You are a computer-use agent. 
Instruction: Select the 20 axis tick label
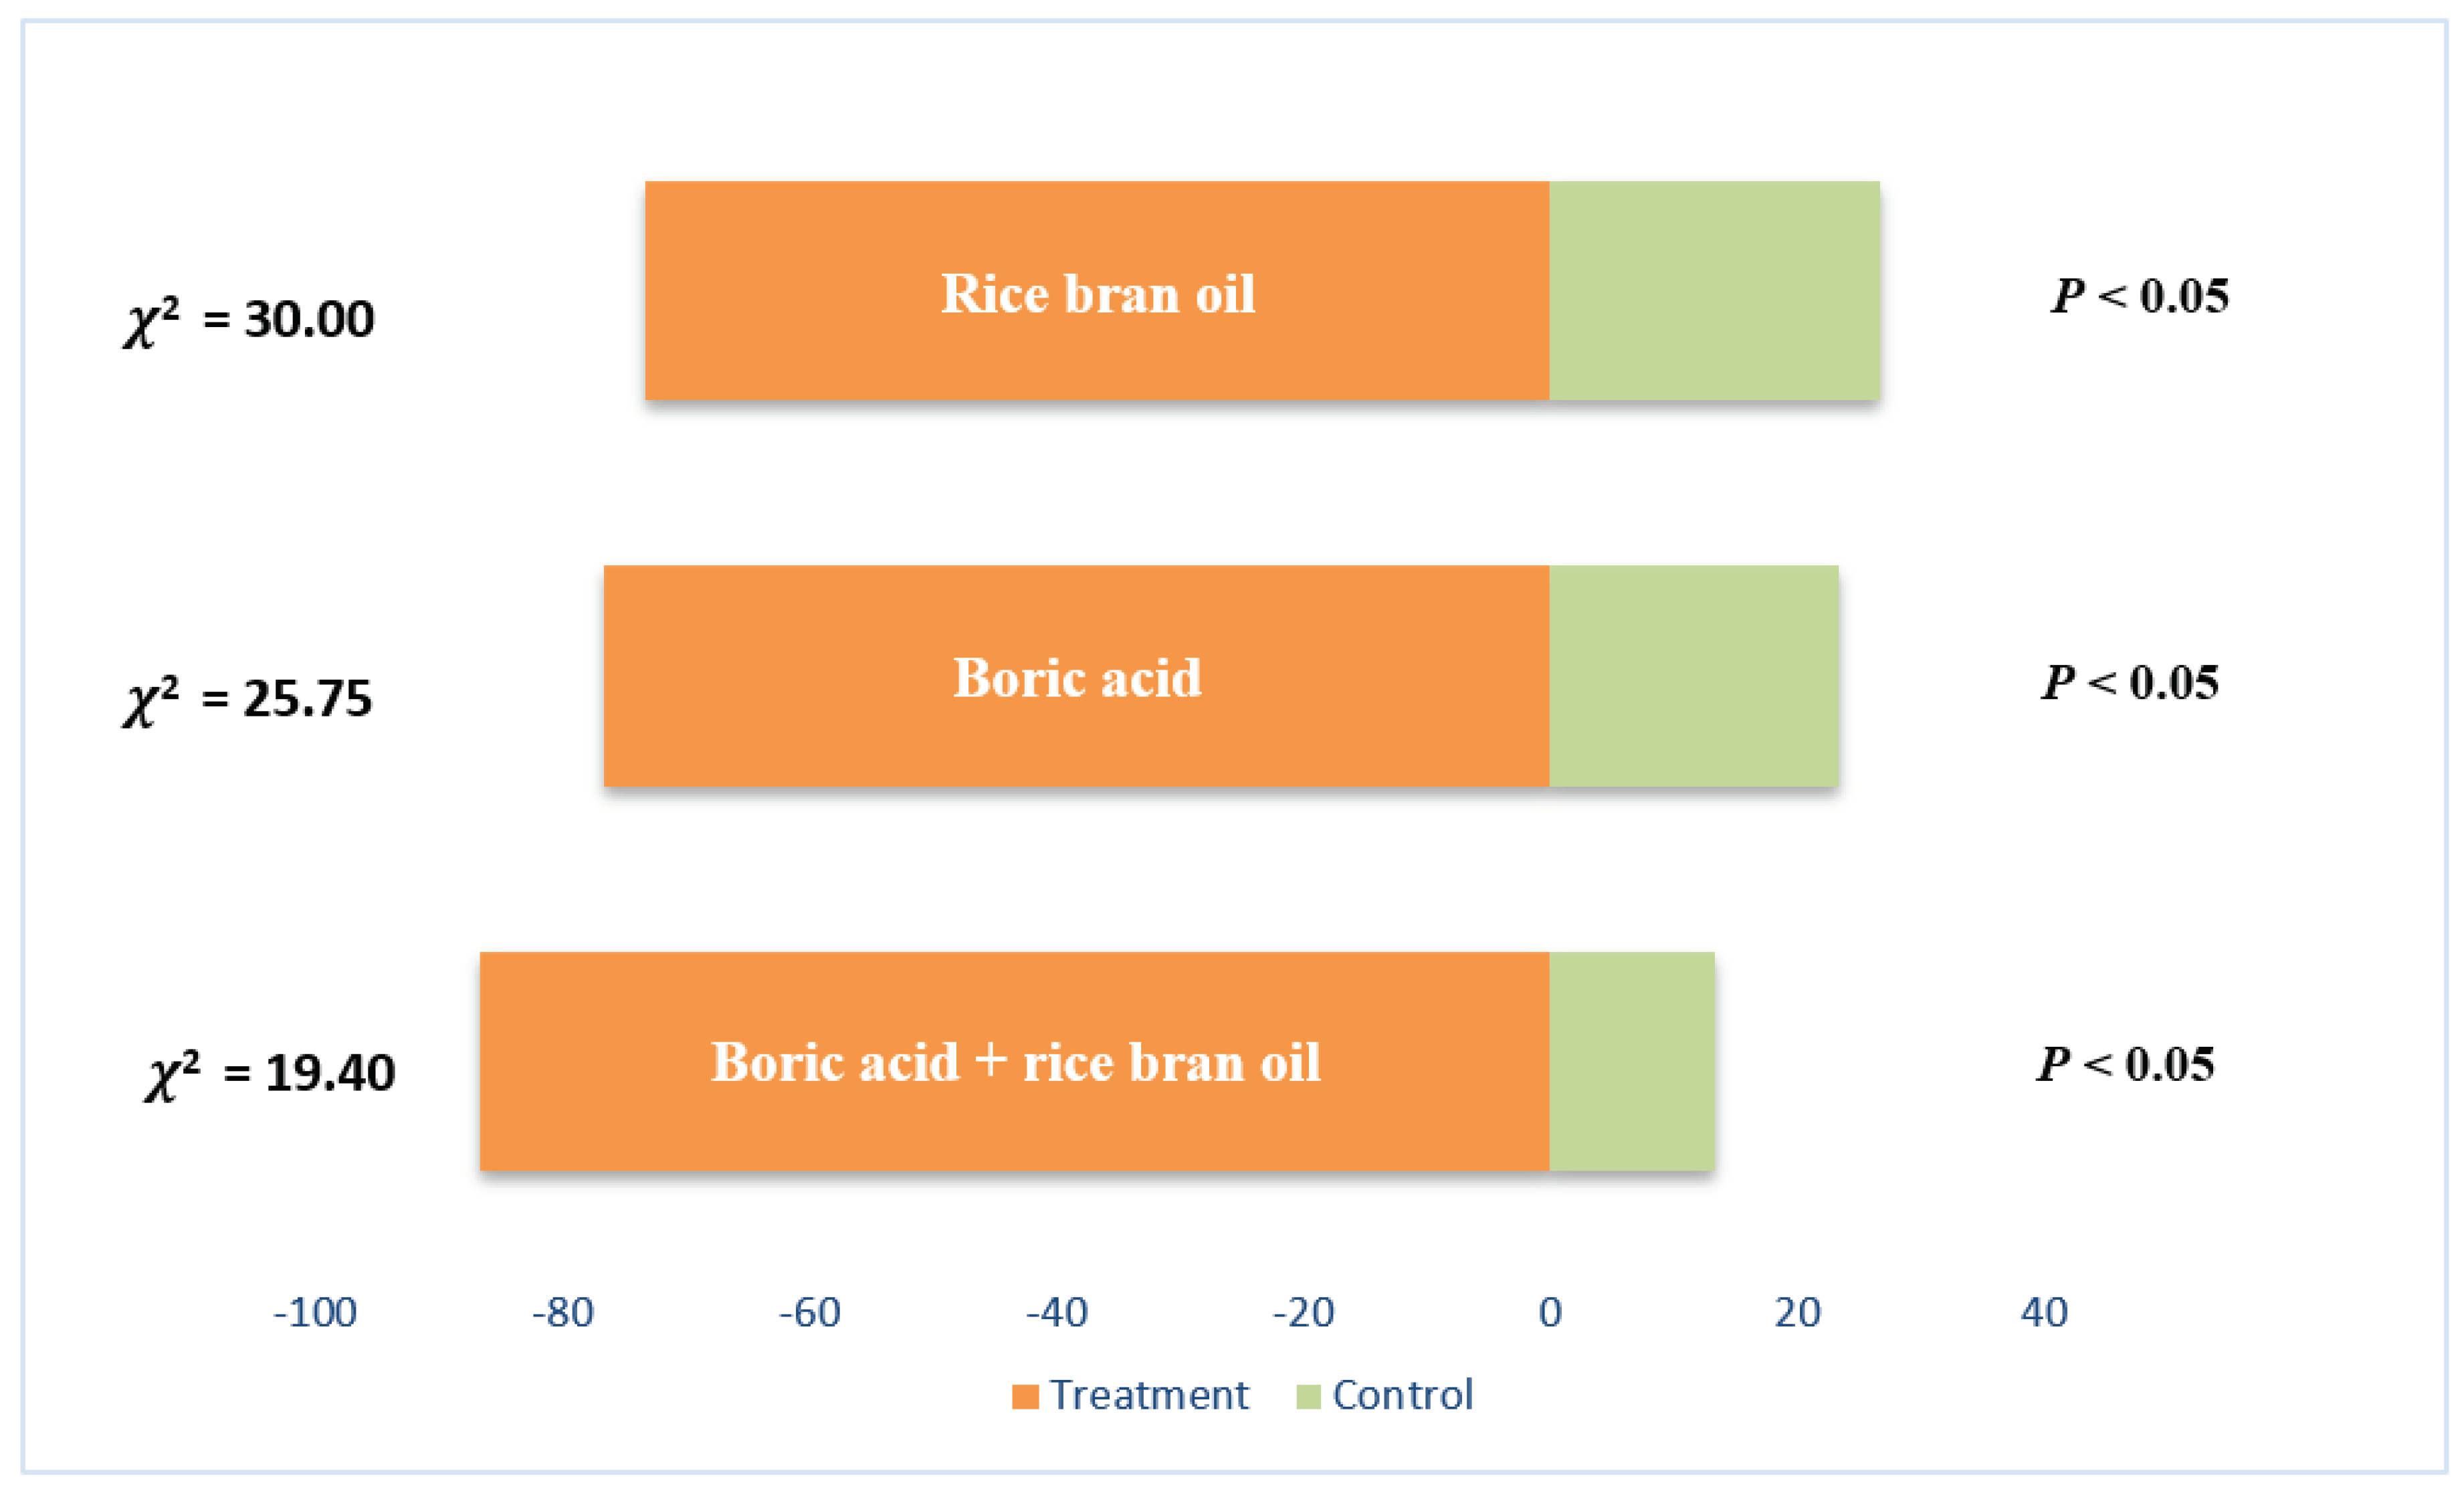click(x=1797, y=1312)
